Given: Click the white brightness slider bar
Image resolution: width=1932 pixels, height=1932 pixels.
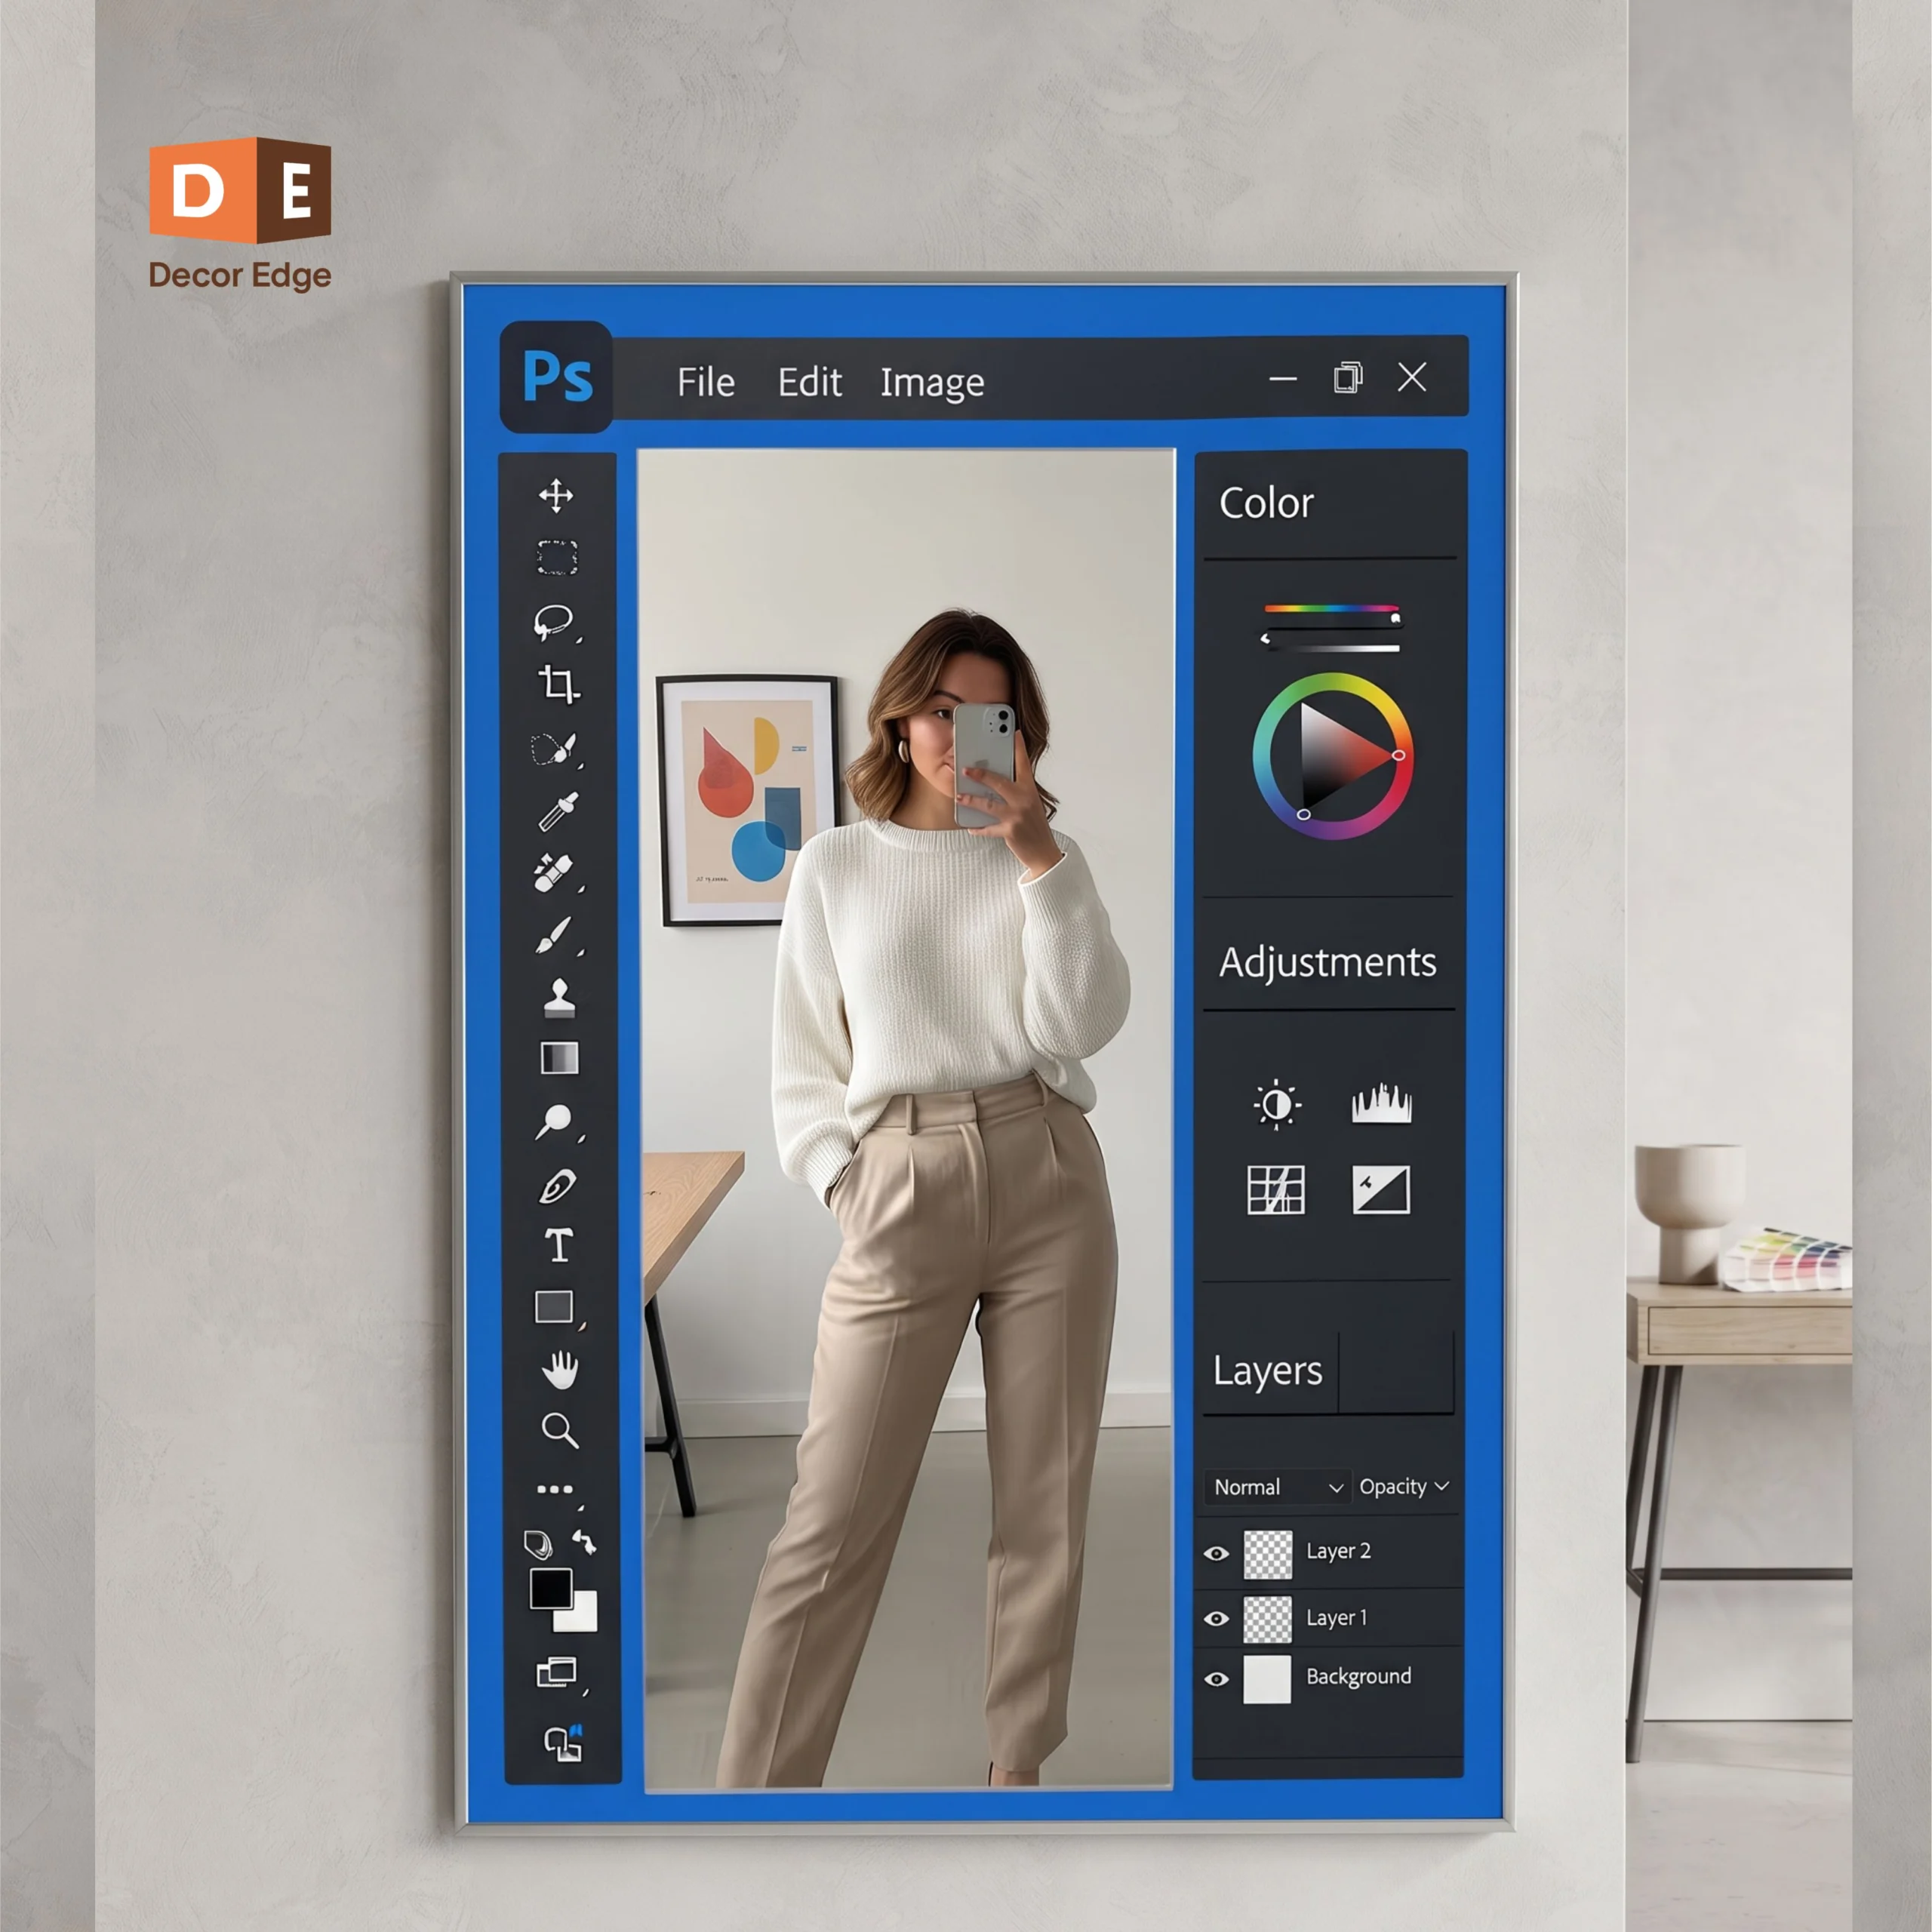Looking at the screenshot, I should pos(1334,648).
